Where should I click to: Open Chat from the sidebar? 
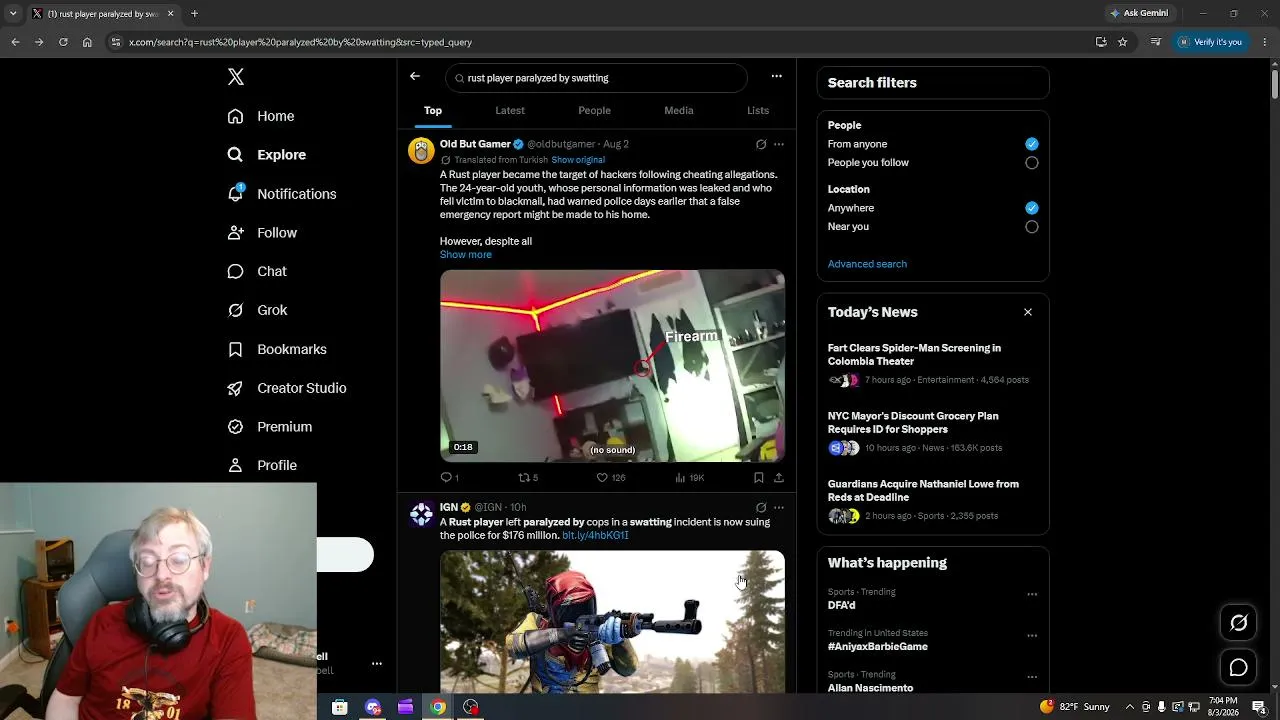click(257, 271)
